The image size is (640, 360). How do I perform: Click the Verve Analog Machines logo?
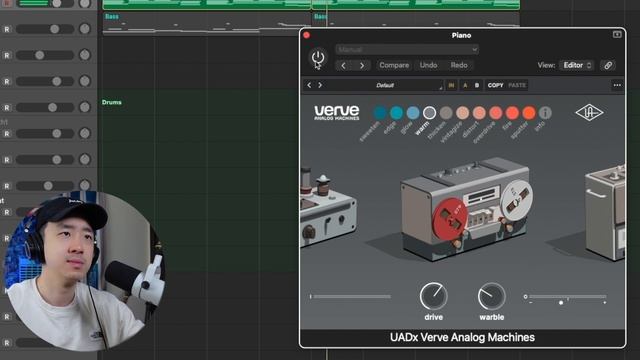coord(337,112)
